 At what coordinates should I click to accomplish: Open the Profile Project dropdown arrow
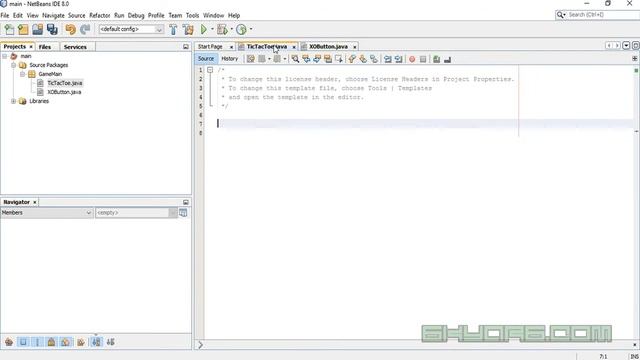[251, 29]
